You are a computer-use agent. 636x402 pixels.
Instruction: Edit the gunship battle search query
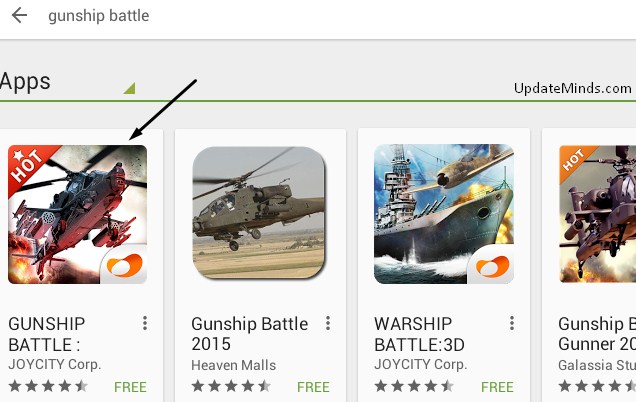point(99,16)
